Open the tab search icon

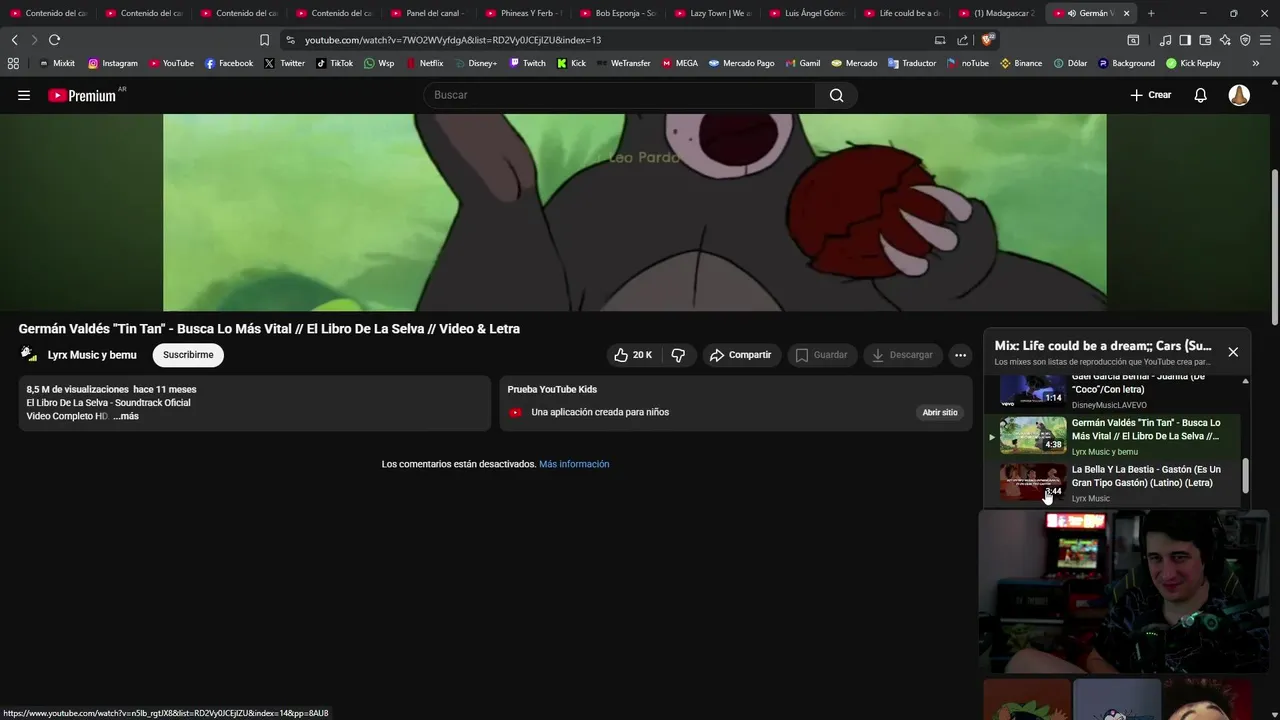pos(1133,40)
